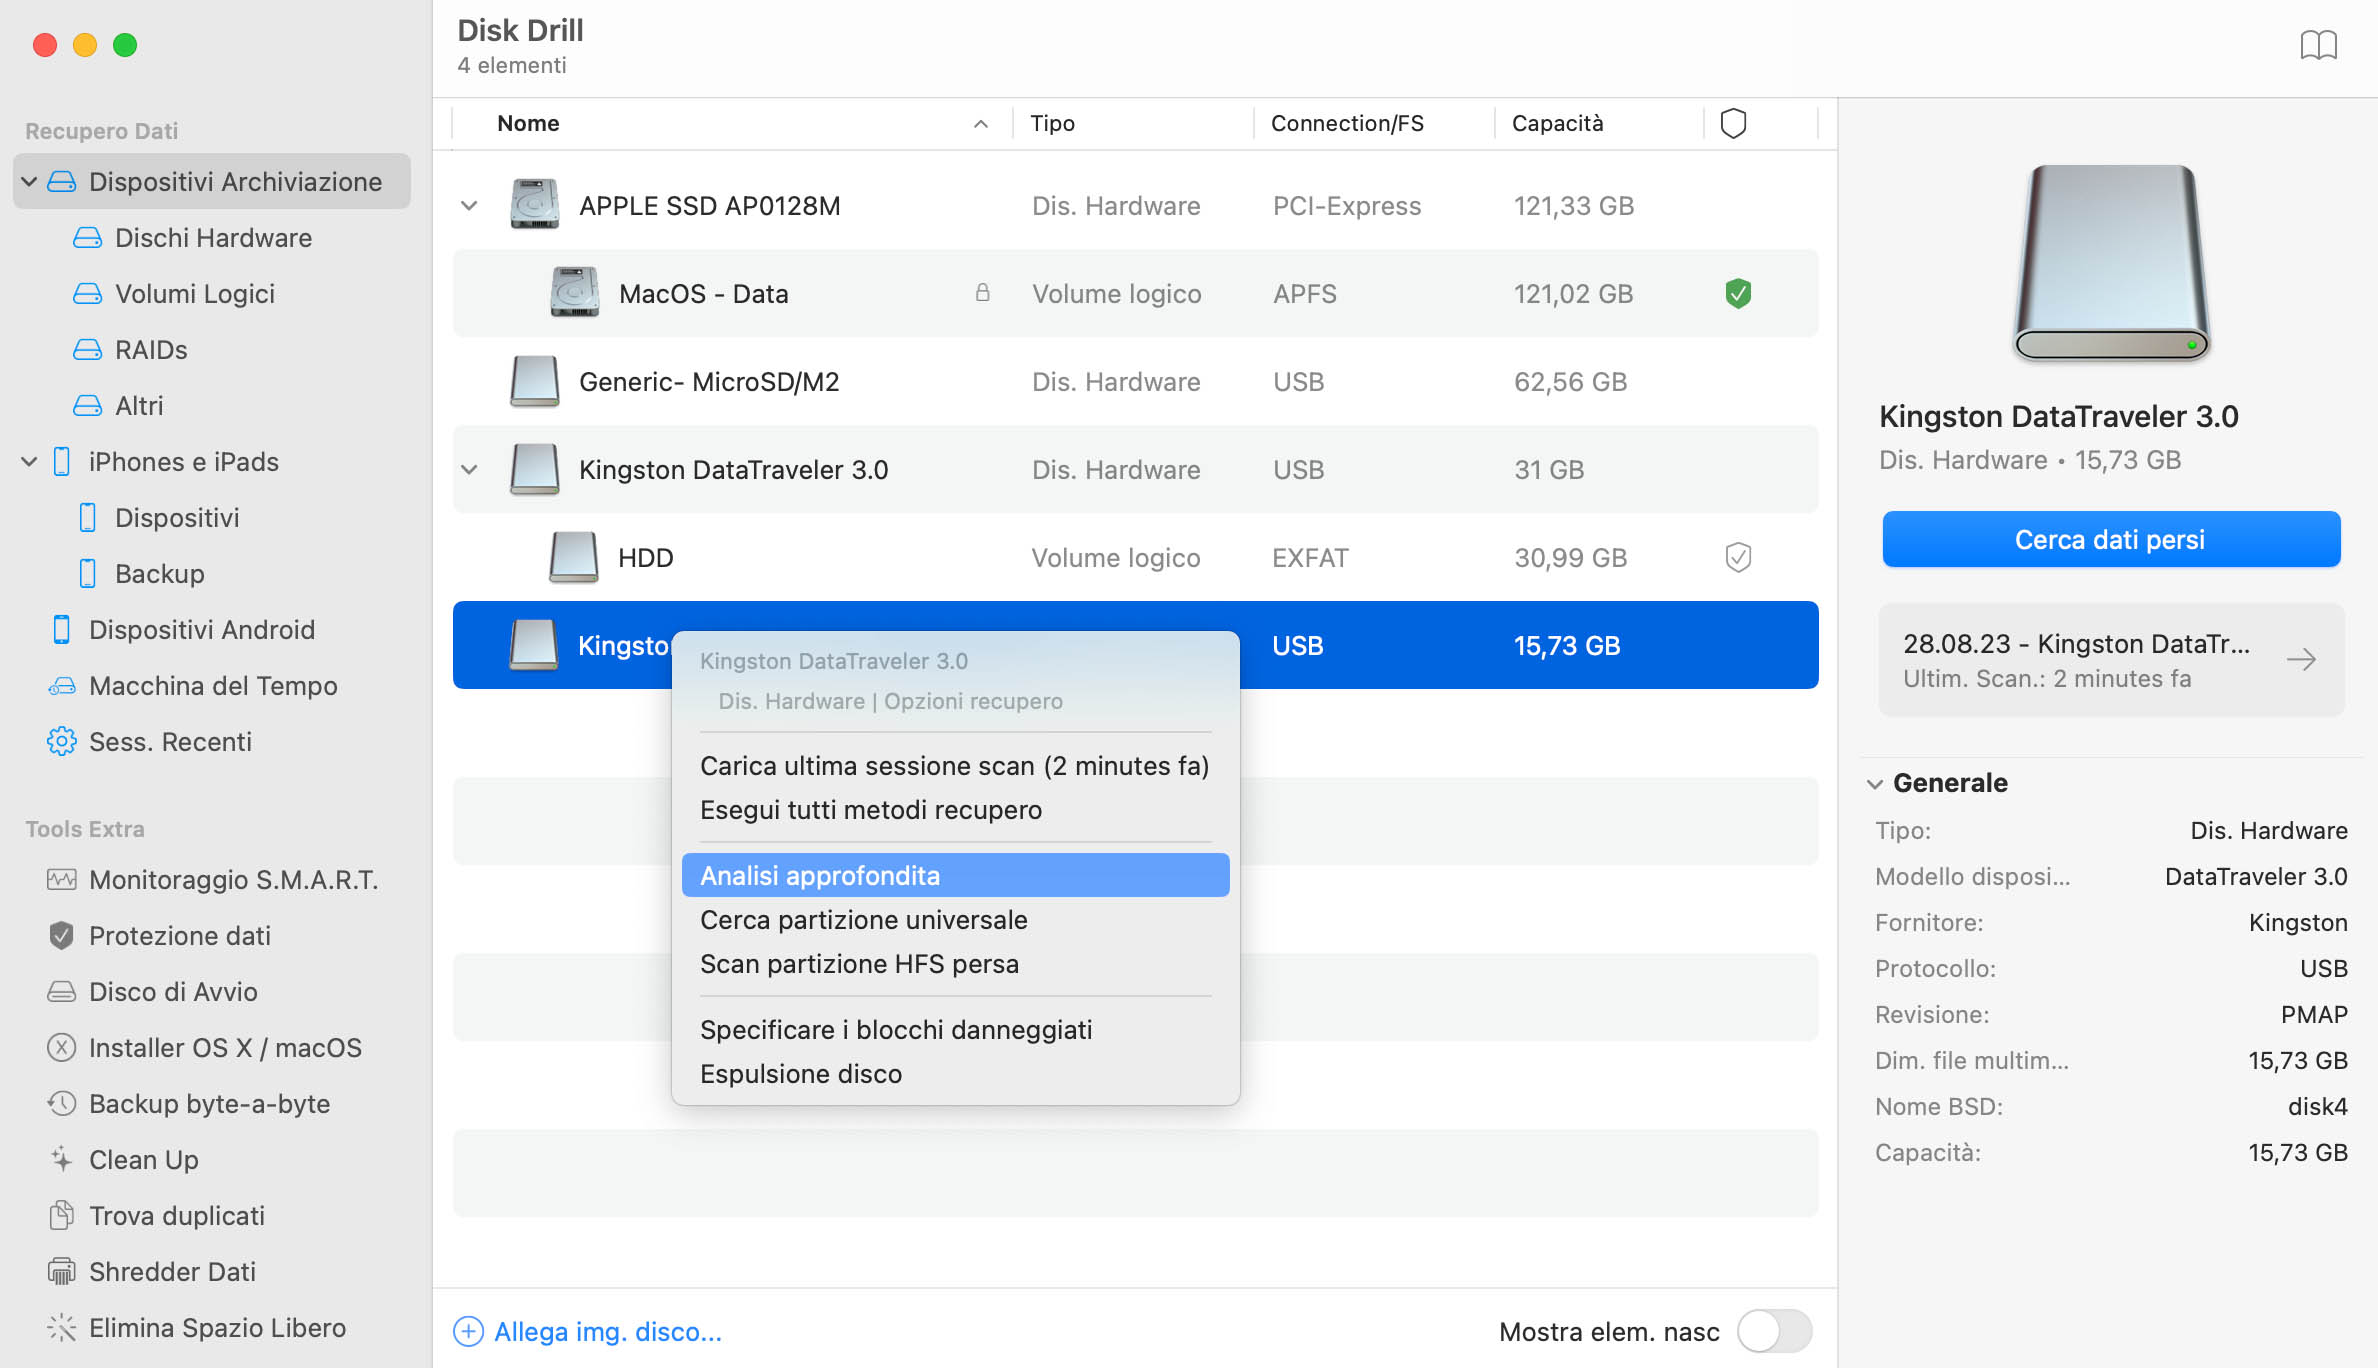The height and width of the screenshot is (1368, 2378).
Task: Collapse Kingston DataTraveler 3.0 31 GB row chevron
Action: [469, 470]
